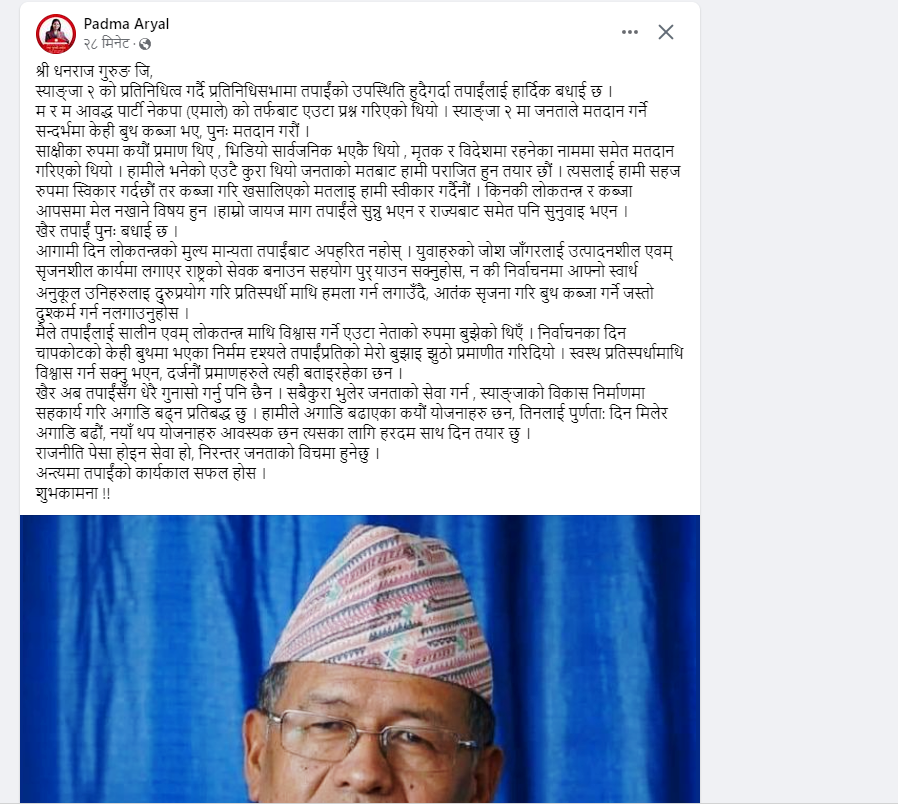The height and width of the screenshot is (809, 898).
Task: Close the post with the X icon
Action: click(665, 32)
